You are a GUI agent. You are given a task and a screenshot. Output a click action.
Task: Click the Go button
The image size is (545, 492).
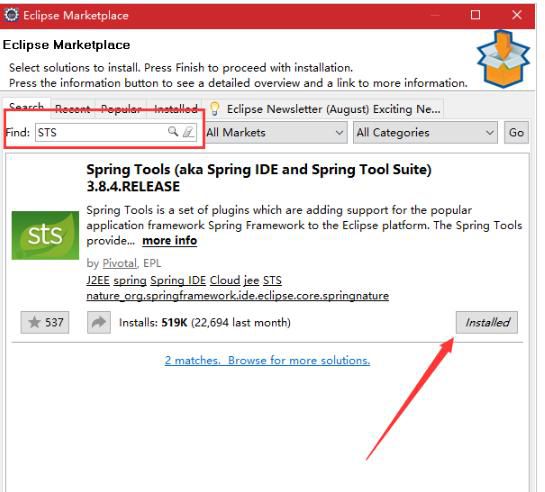coord(516,132)
